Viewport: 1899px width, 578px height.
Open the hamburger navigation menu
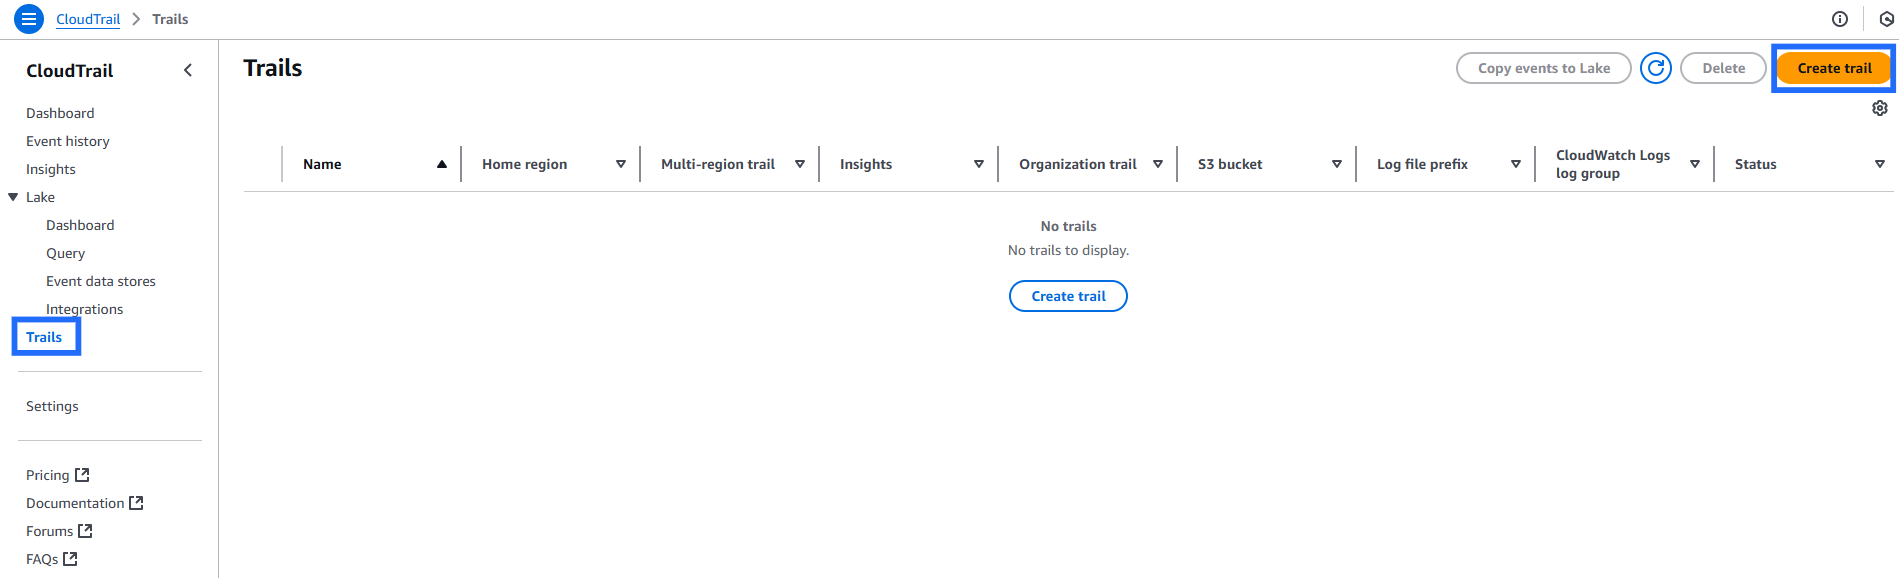[29, 19]
